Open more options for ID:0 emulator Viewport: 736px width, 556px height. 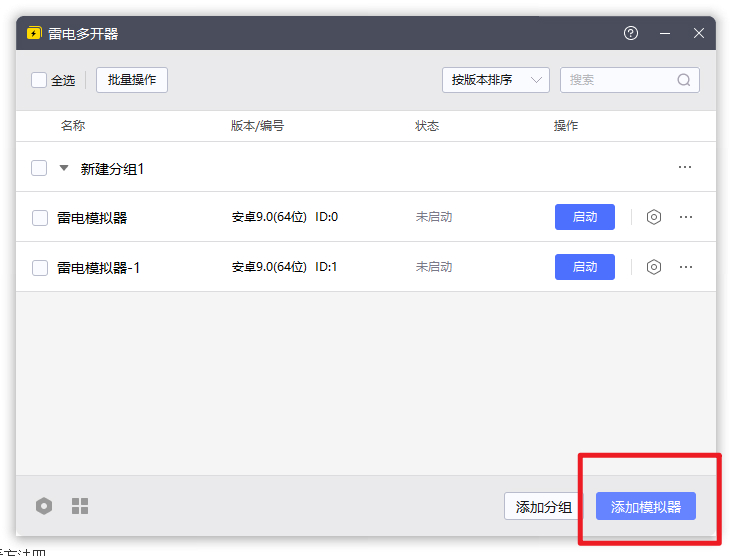(686, 217)
